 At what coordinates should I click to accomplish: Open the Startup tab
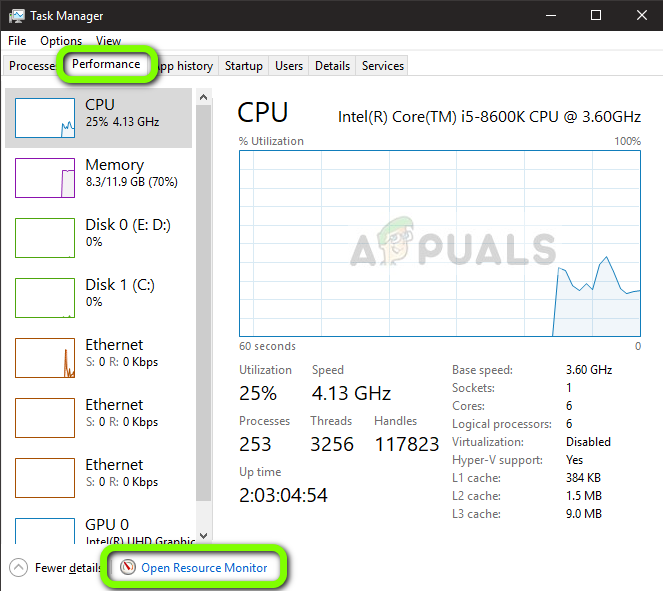[x=244, y=66]
